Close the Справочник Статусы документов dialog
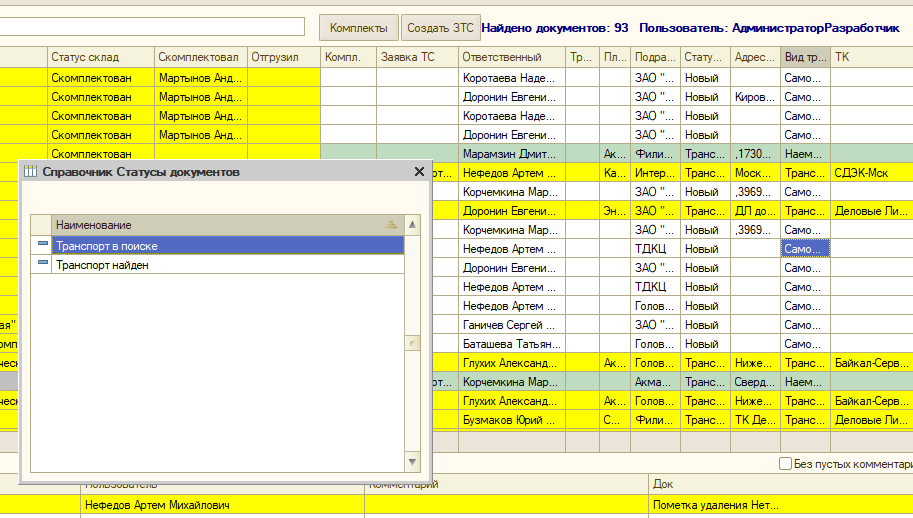This screenshot has width=913, height=518. (419, 172)
